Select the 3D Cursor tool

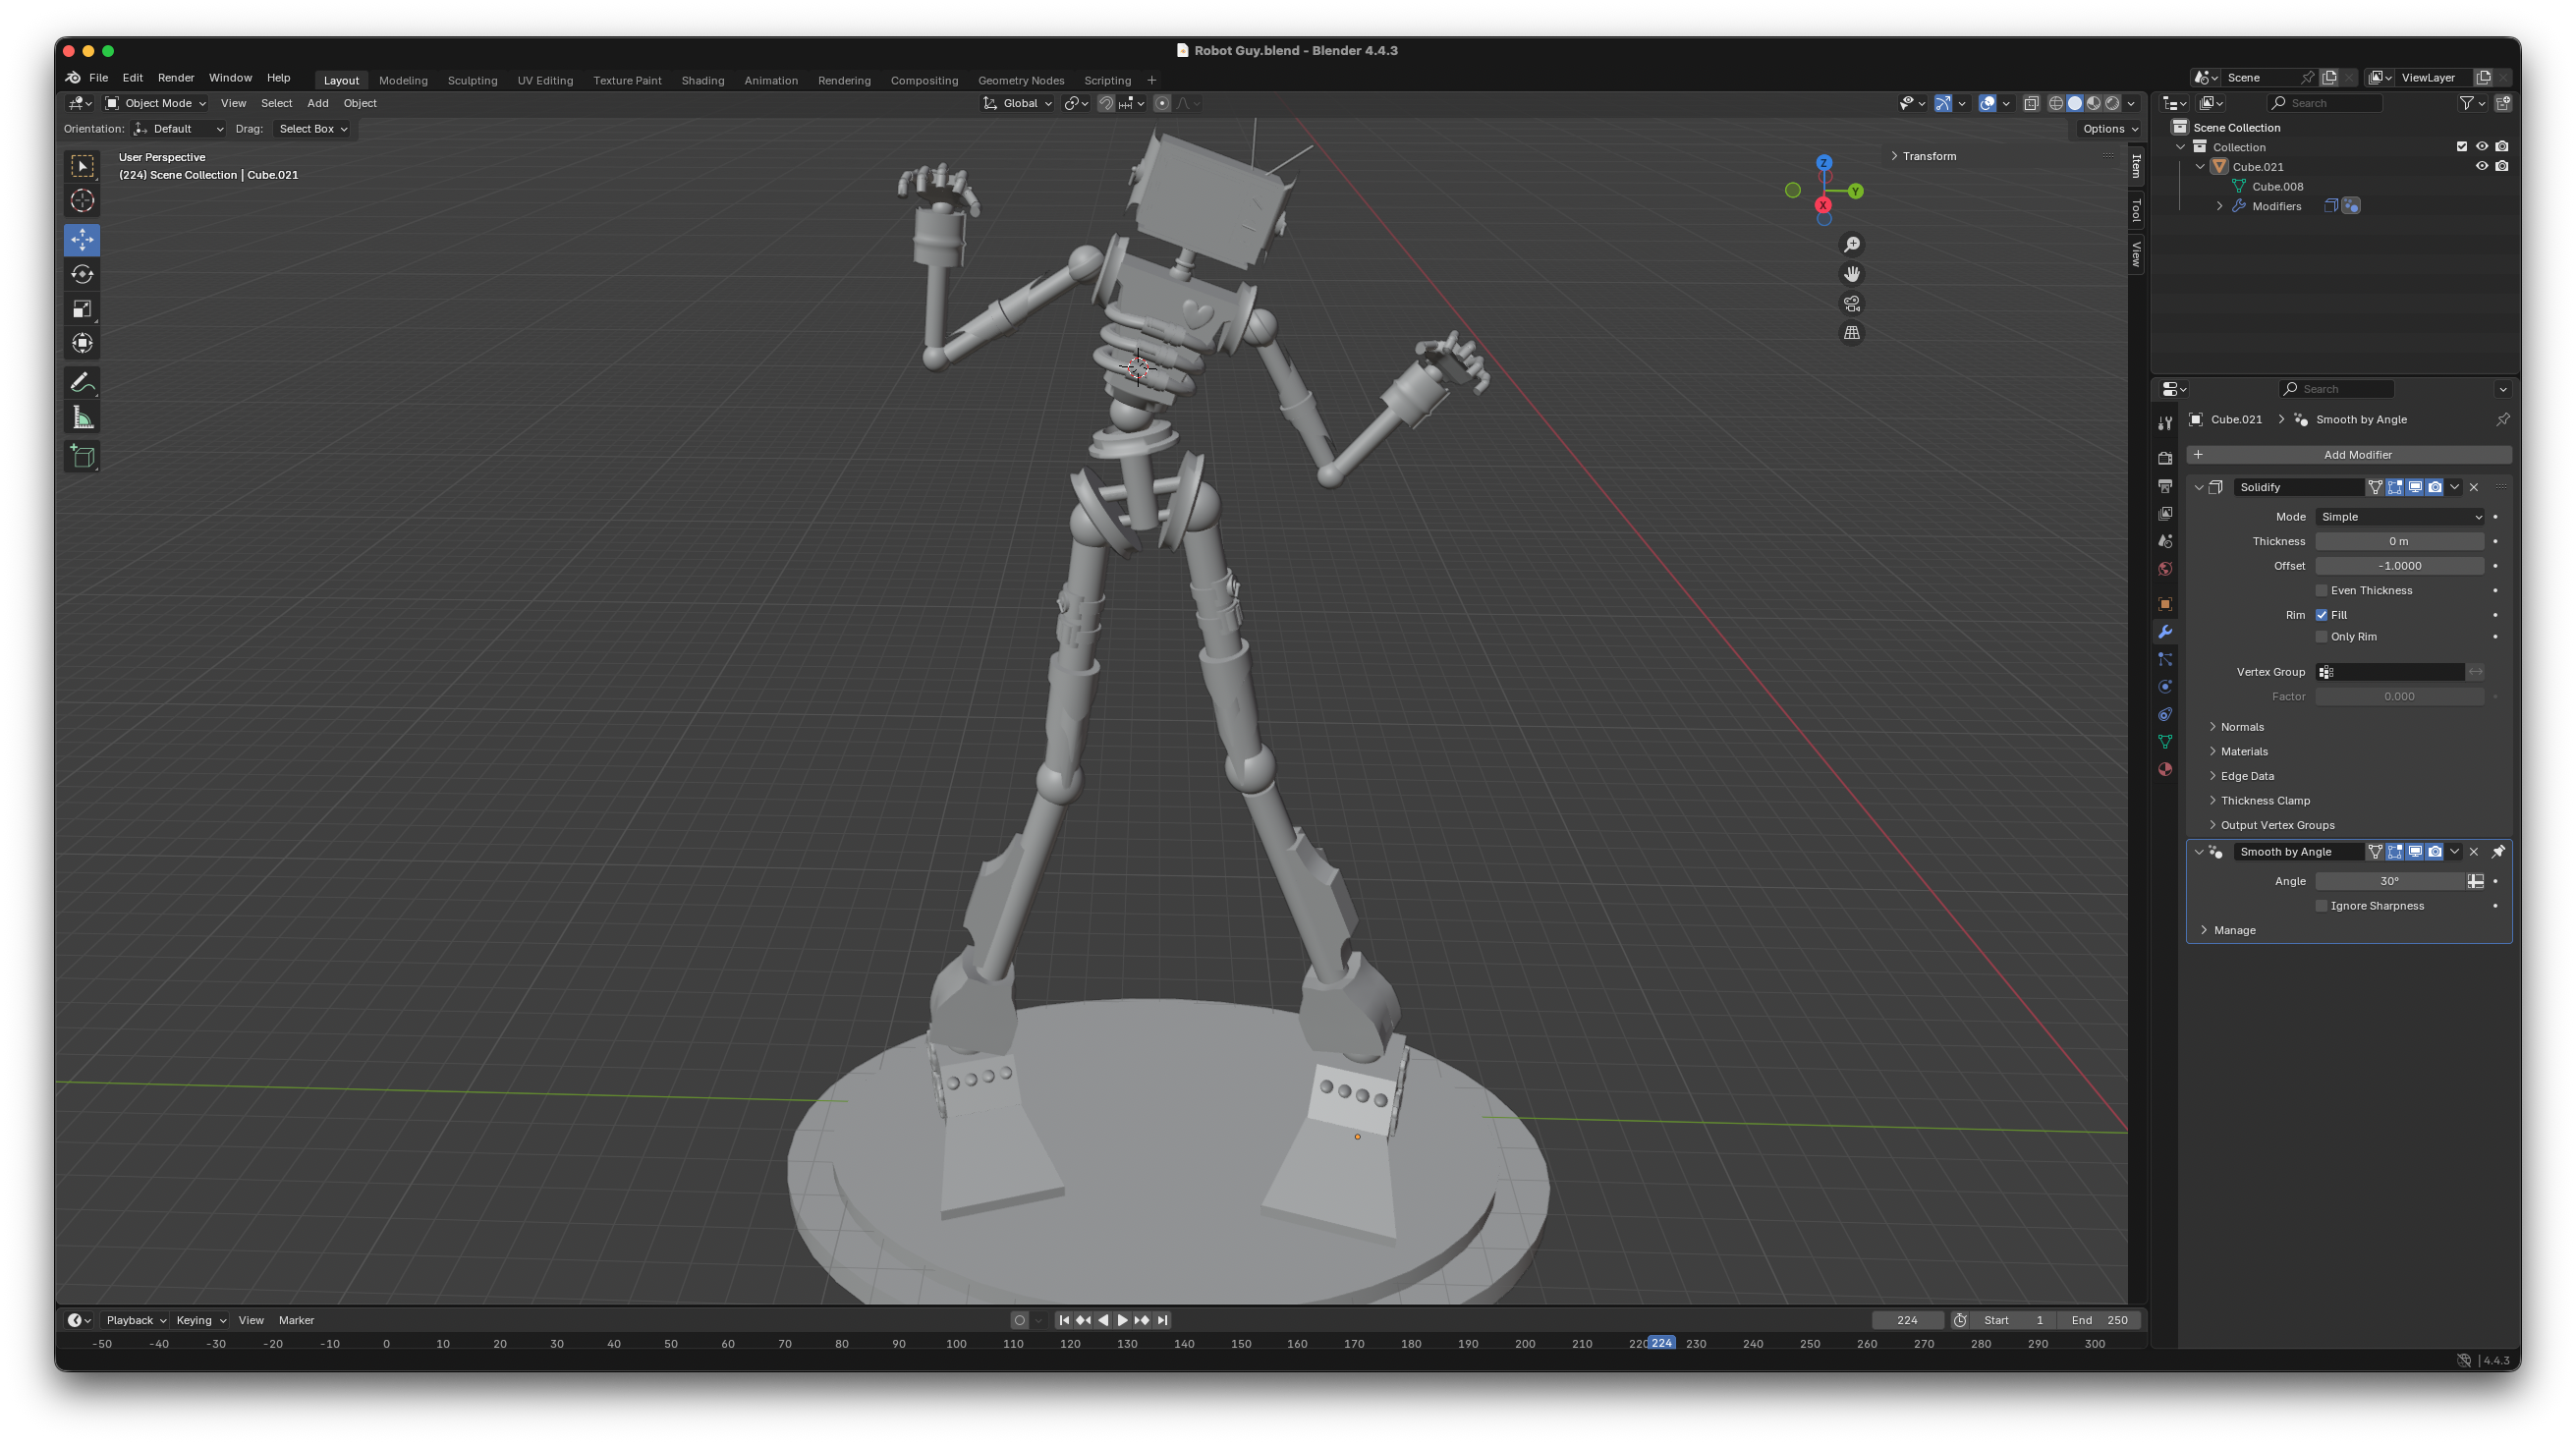coord(82,201)
